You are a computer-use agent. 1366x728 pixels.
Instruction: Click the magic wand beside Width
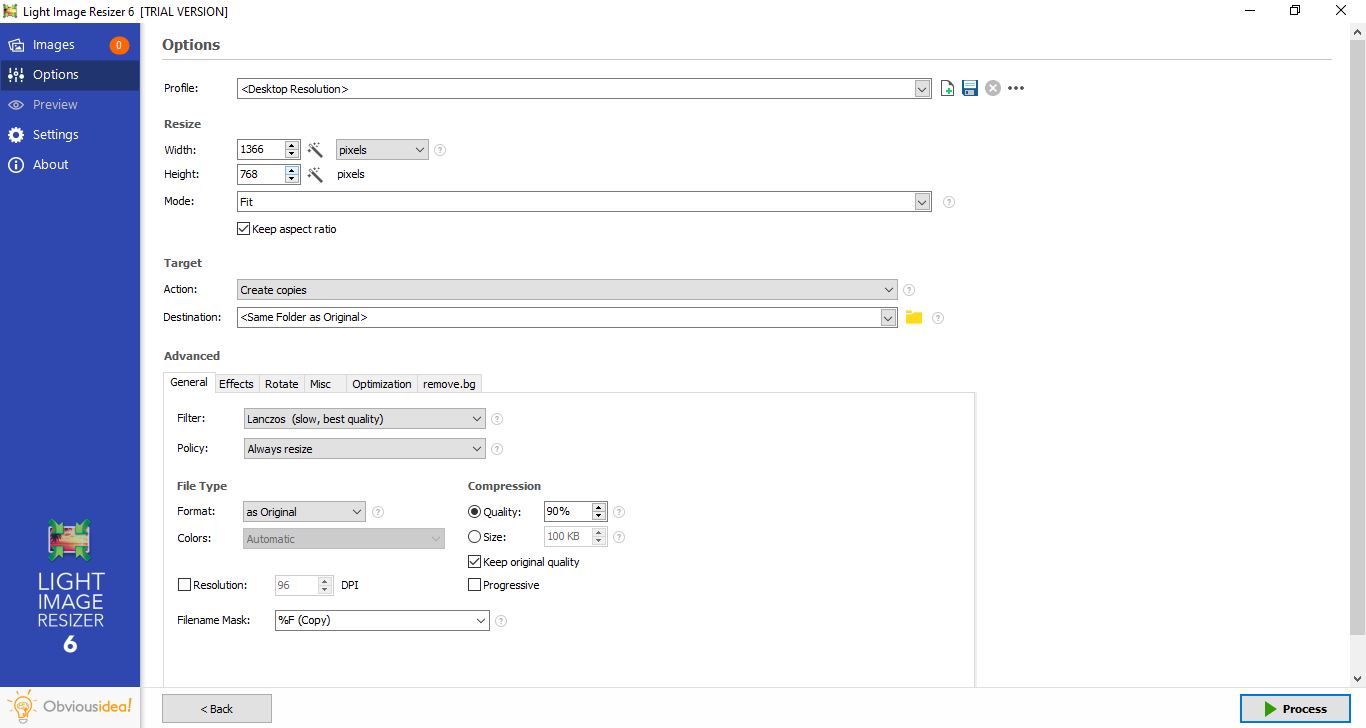pyautogui.click(x=315, y=150)
